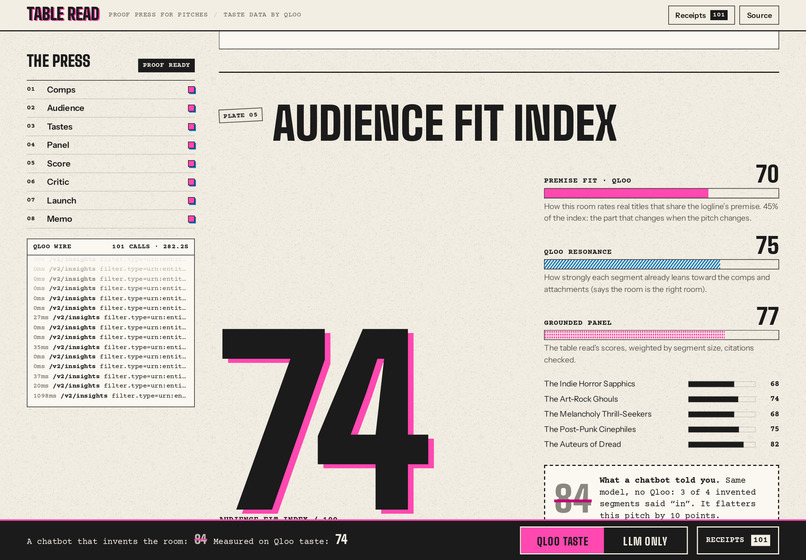The image size is (806, 560).
Task: Go to Memo step in The Press
Action: click(111, 219)
